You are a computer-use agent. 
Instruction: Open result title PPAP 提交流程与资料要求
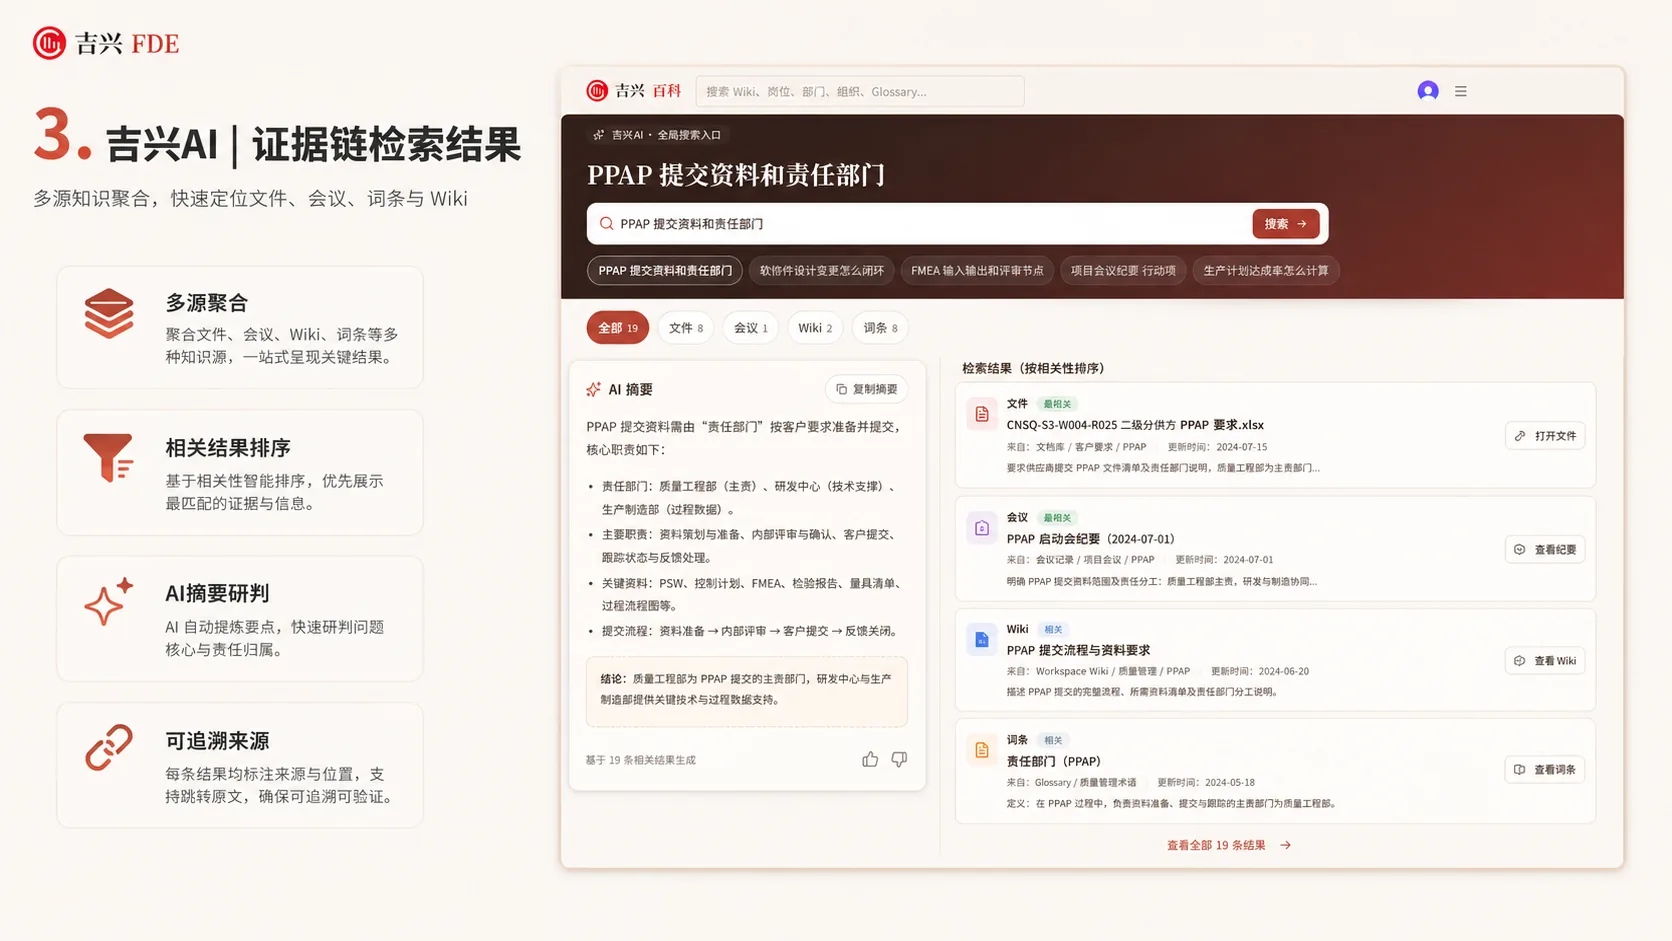click(x=1078, y=650)
